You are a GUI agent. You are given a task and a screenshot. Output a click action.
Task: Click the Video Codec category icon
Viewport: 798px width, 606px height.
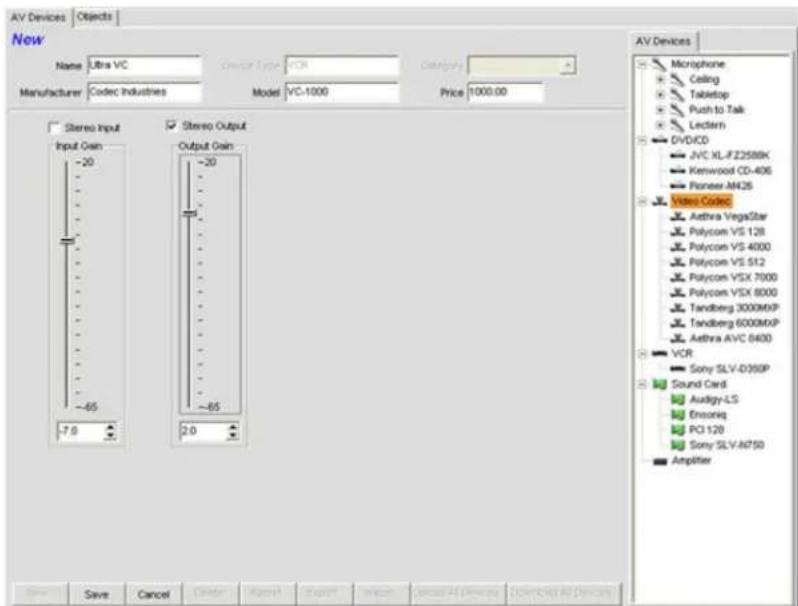[660, 201]
